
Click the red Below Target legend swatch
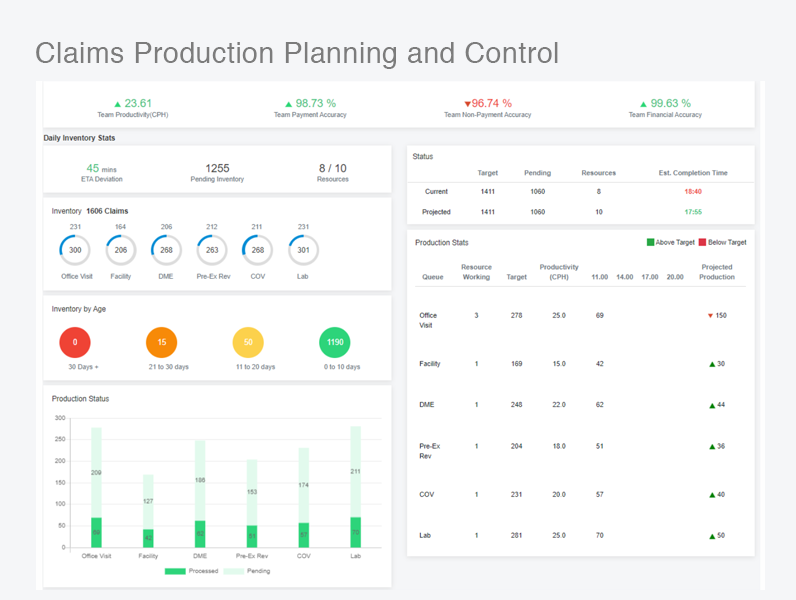pyautogui.click(x=703, y=242)
